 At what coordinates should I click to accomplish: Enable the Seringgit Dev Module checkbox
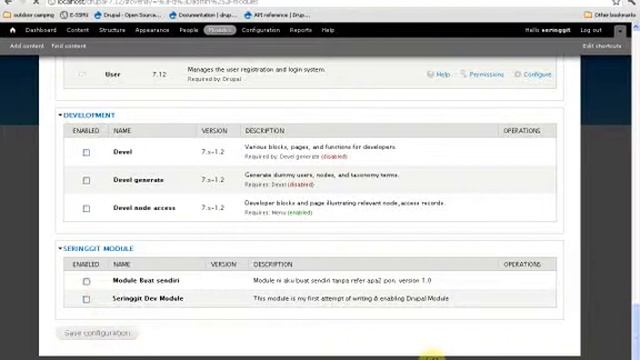tap(86, 300)
